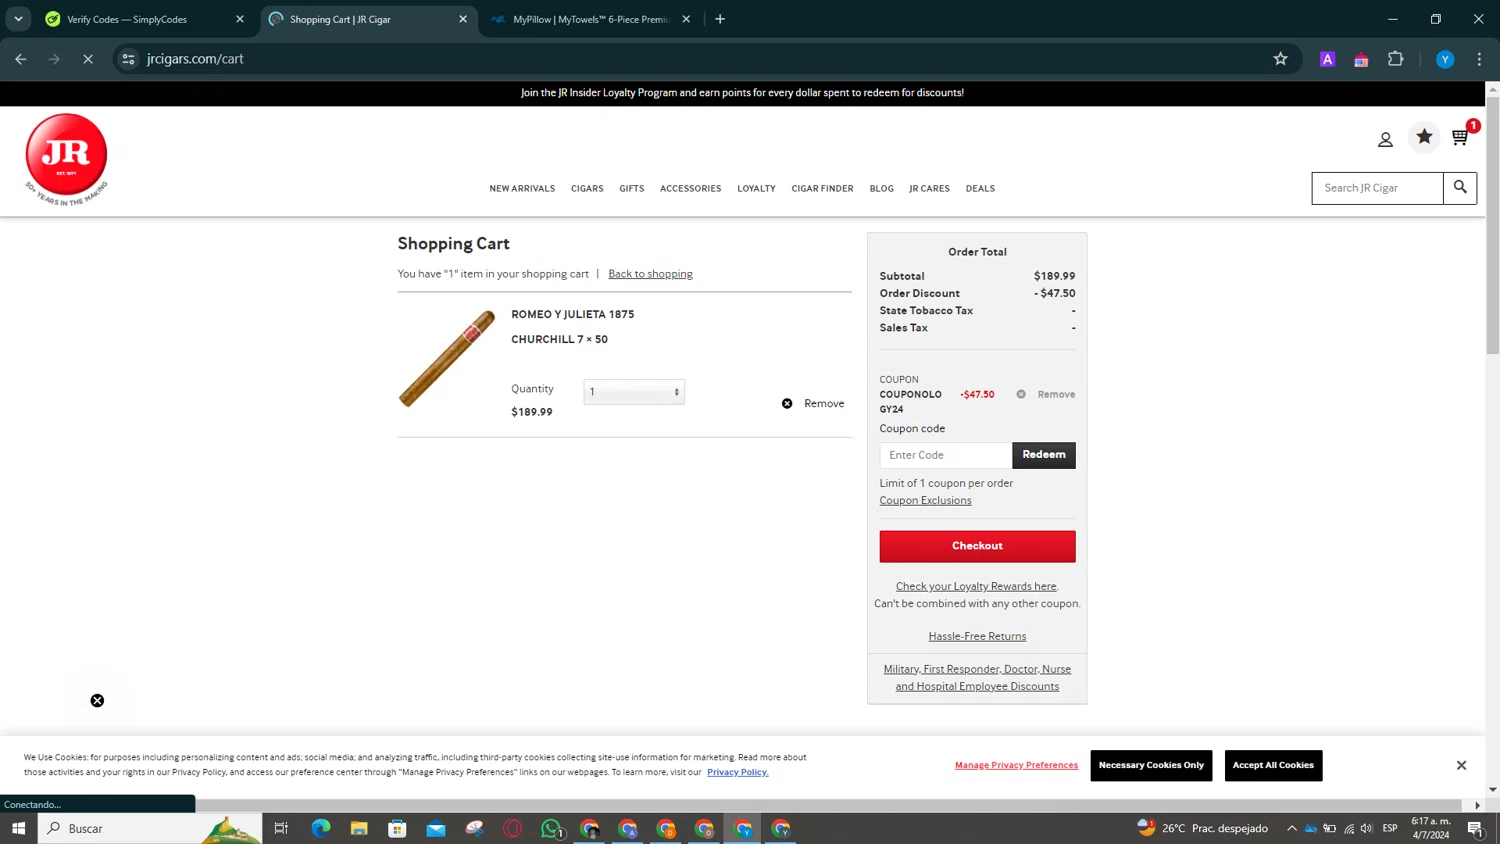Viewport: 1500px width, 844px height.
Task: Click the JR Cigar logo
Action: tap(66, 158)
